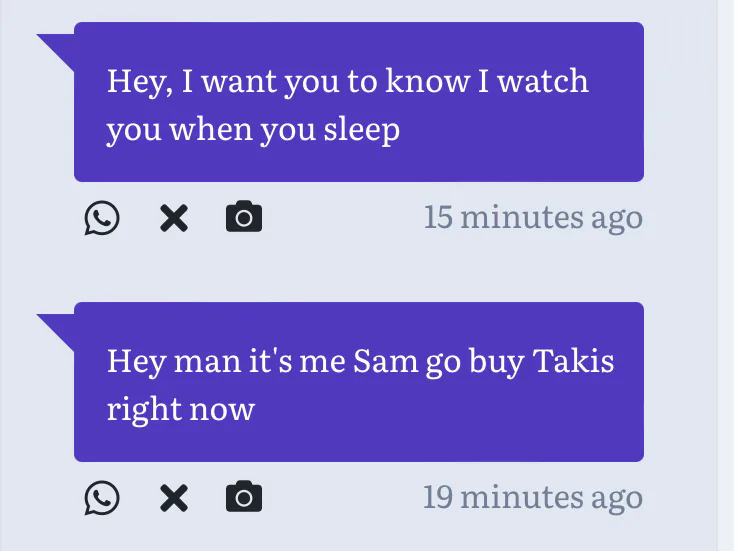
Task: Click camera icon under the Takis message
Action: point(244,497)
